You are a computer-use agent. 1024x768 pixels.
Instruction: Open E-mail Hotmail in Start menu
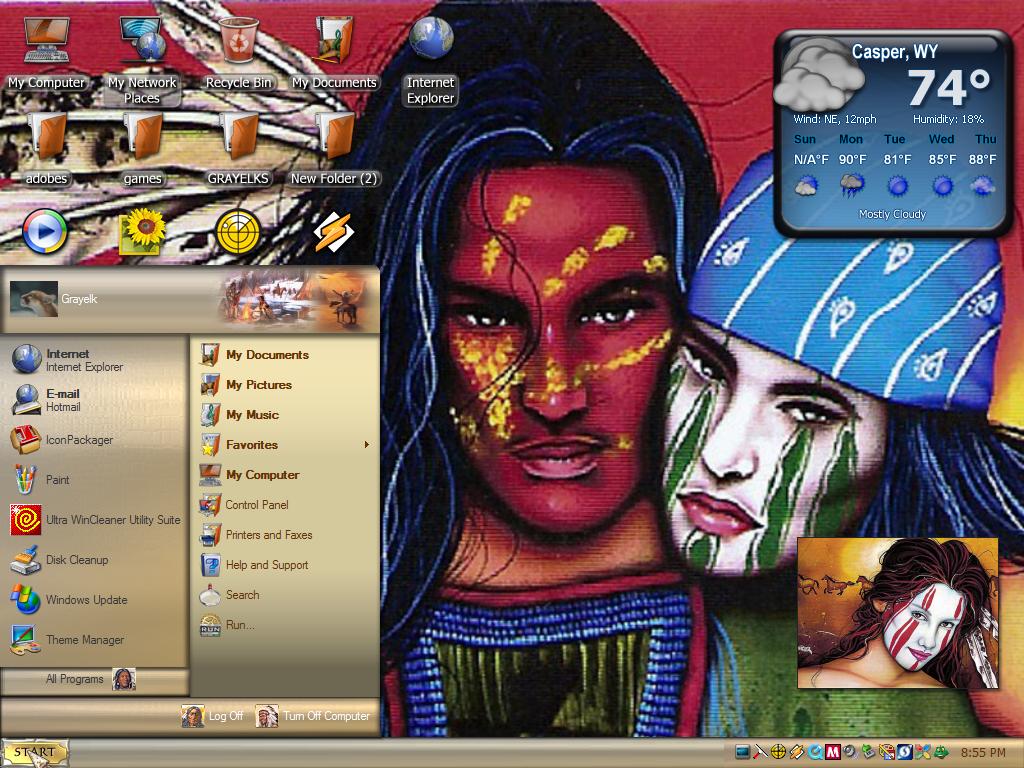(95, 400)
